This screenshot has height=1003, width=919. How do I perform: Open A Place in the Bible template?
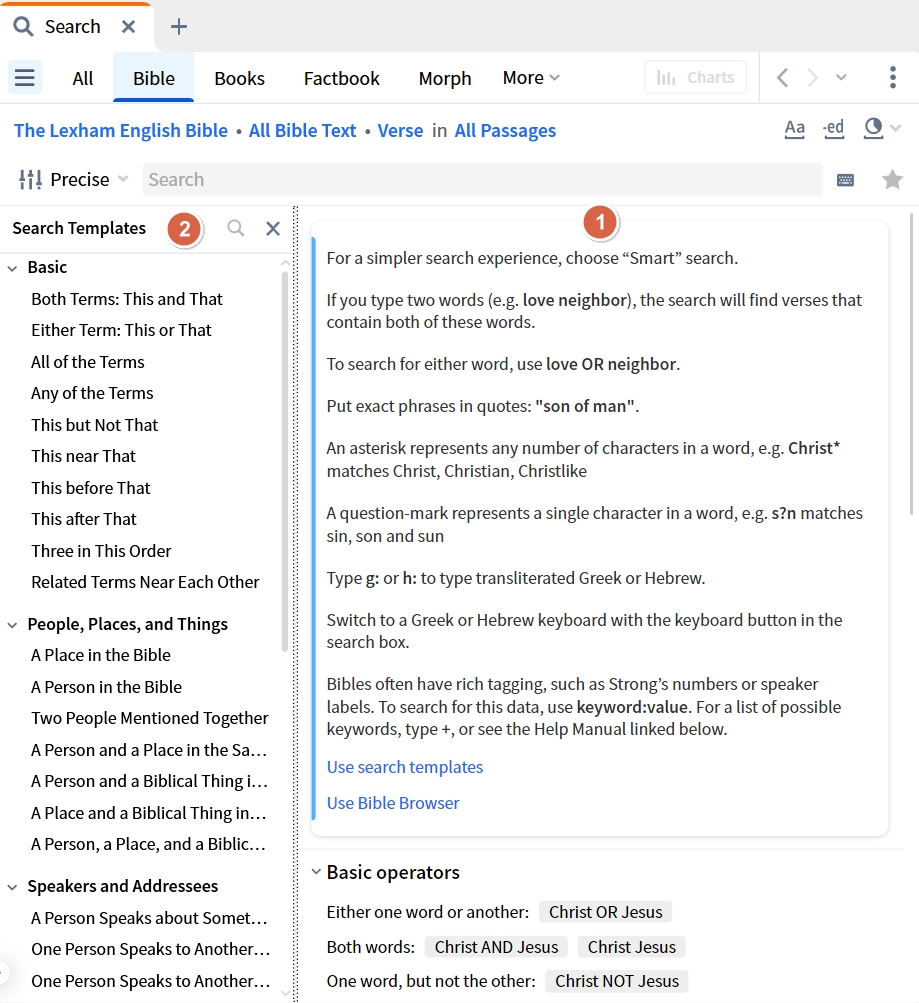tap(101, 655)
